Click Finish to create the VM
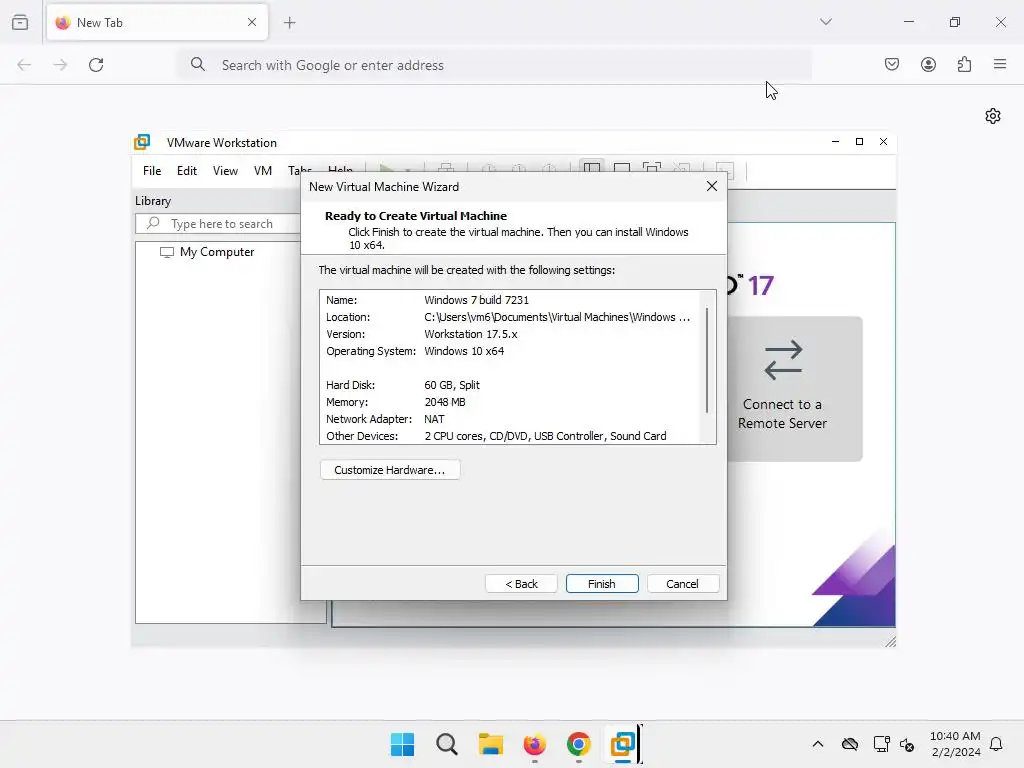 (x=602, y=584)
